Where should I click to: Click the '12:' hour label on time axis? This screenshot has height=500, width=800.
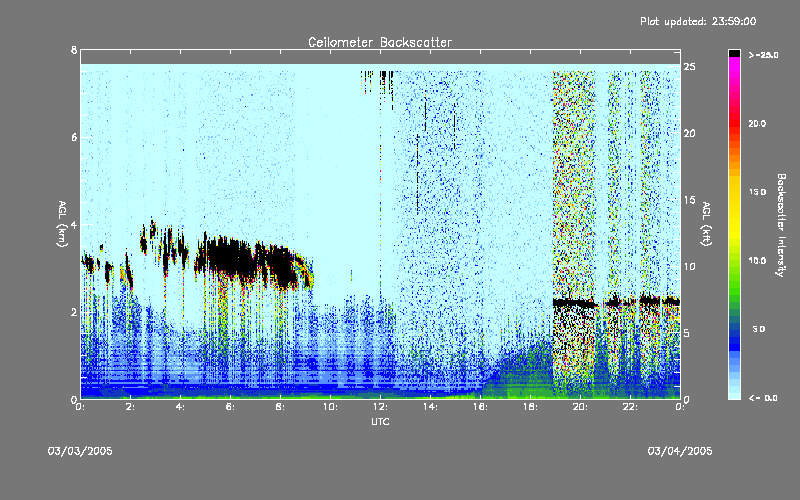point(380,407)
